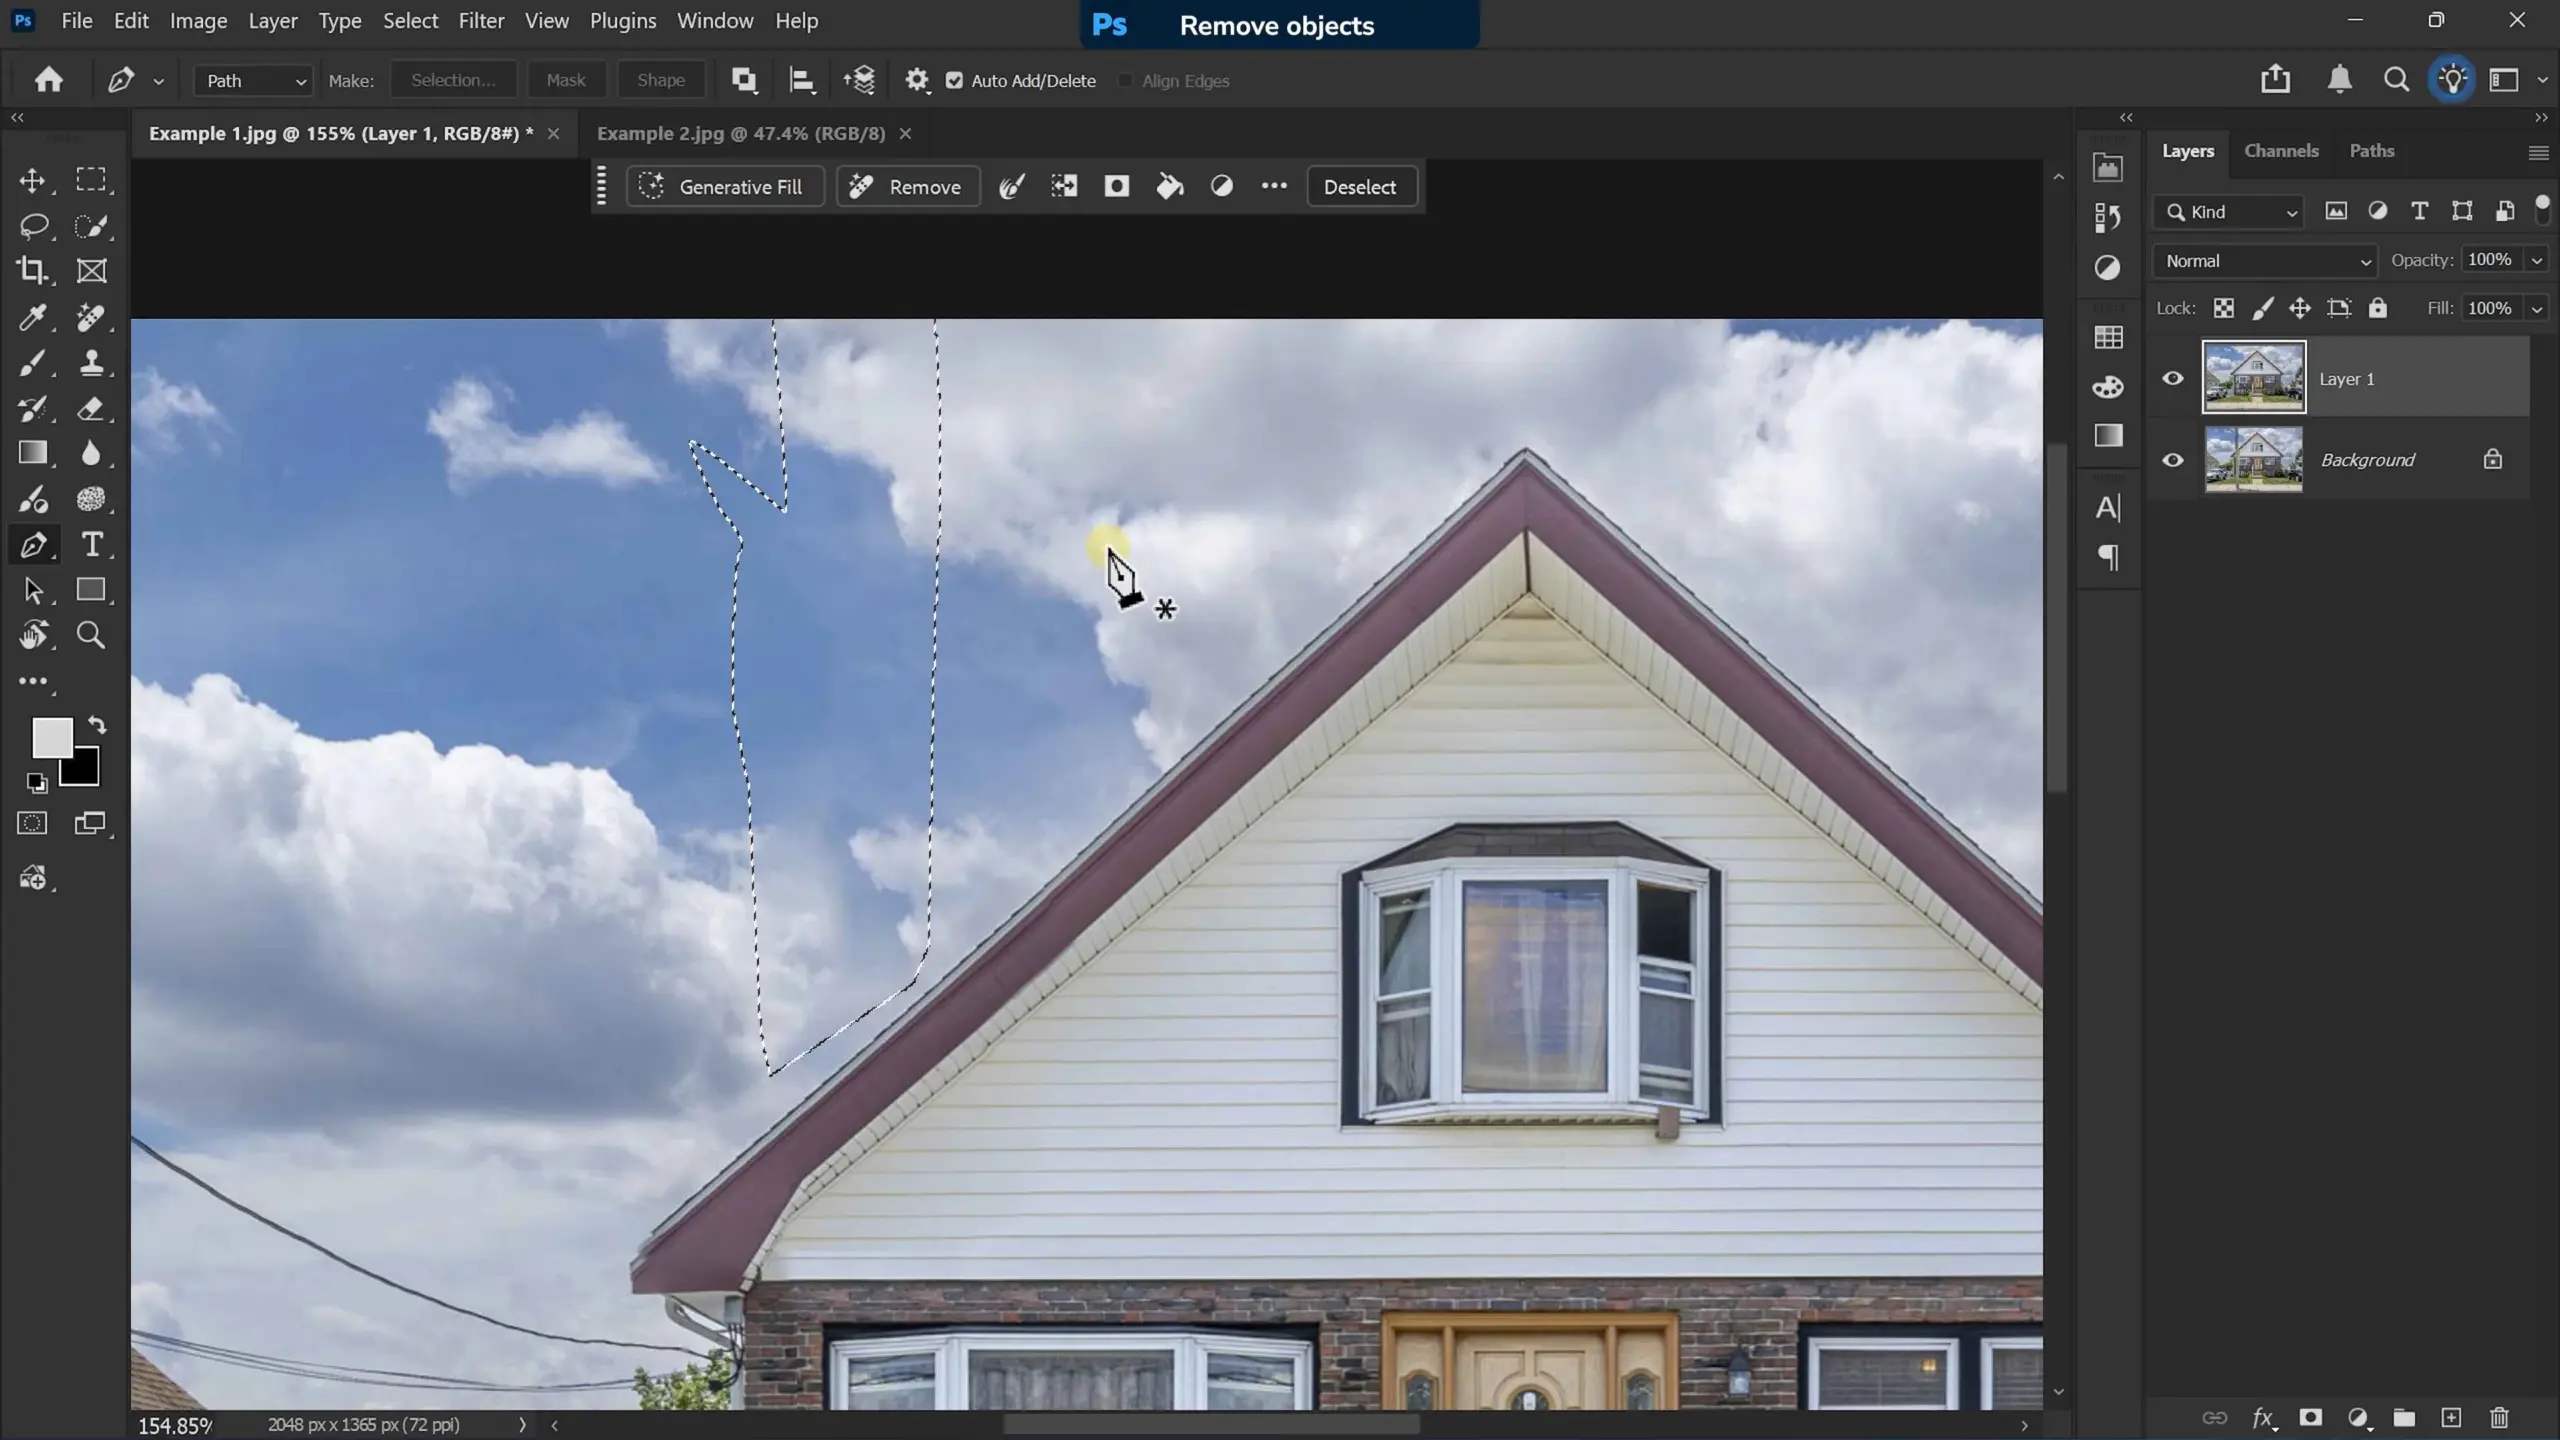
Task: Click Share icon in top bar
Action: pyautogui.click(x=2275, y=79)
